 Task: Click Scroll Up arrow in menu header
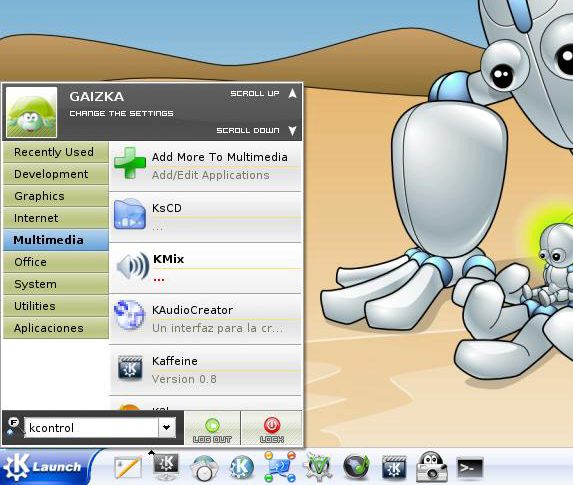click(x=292, y=94)
